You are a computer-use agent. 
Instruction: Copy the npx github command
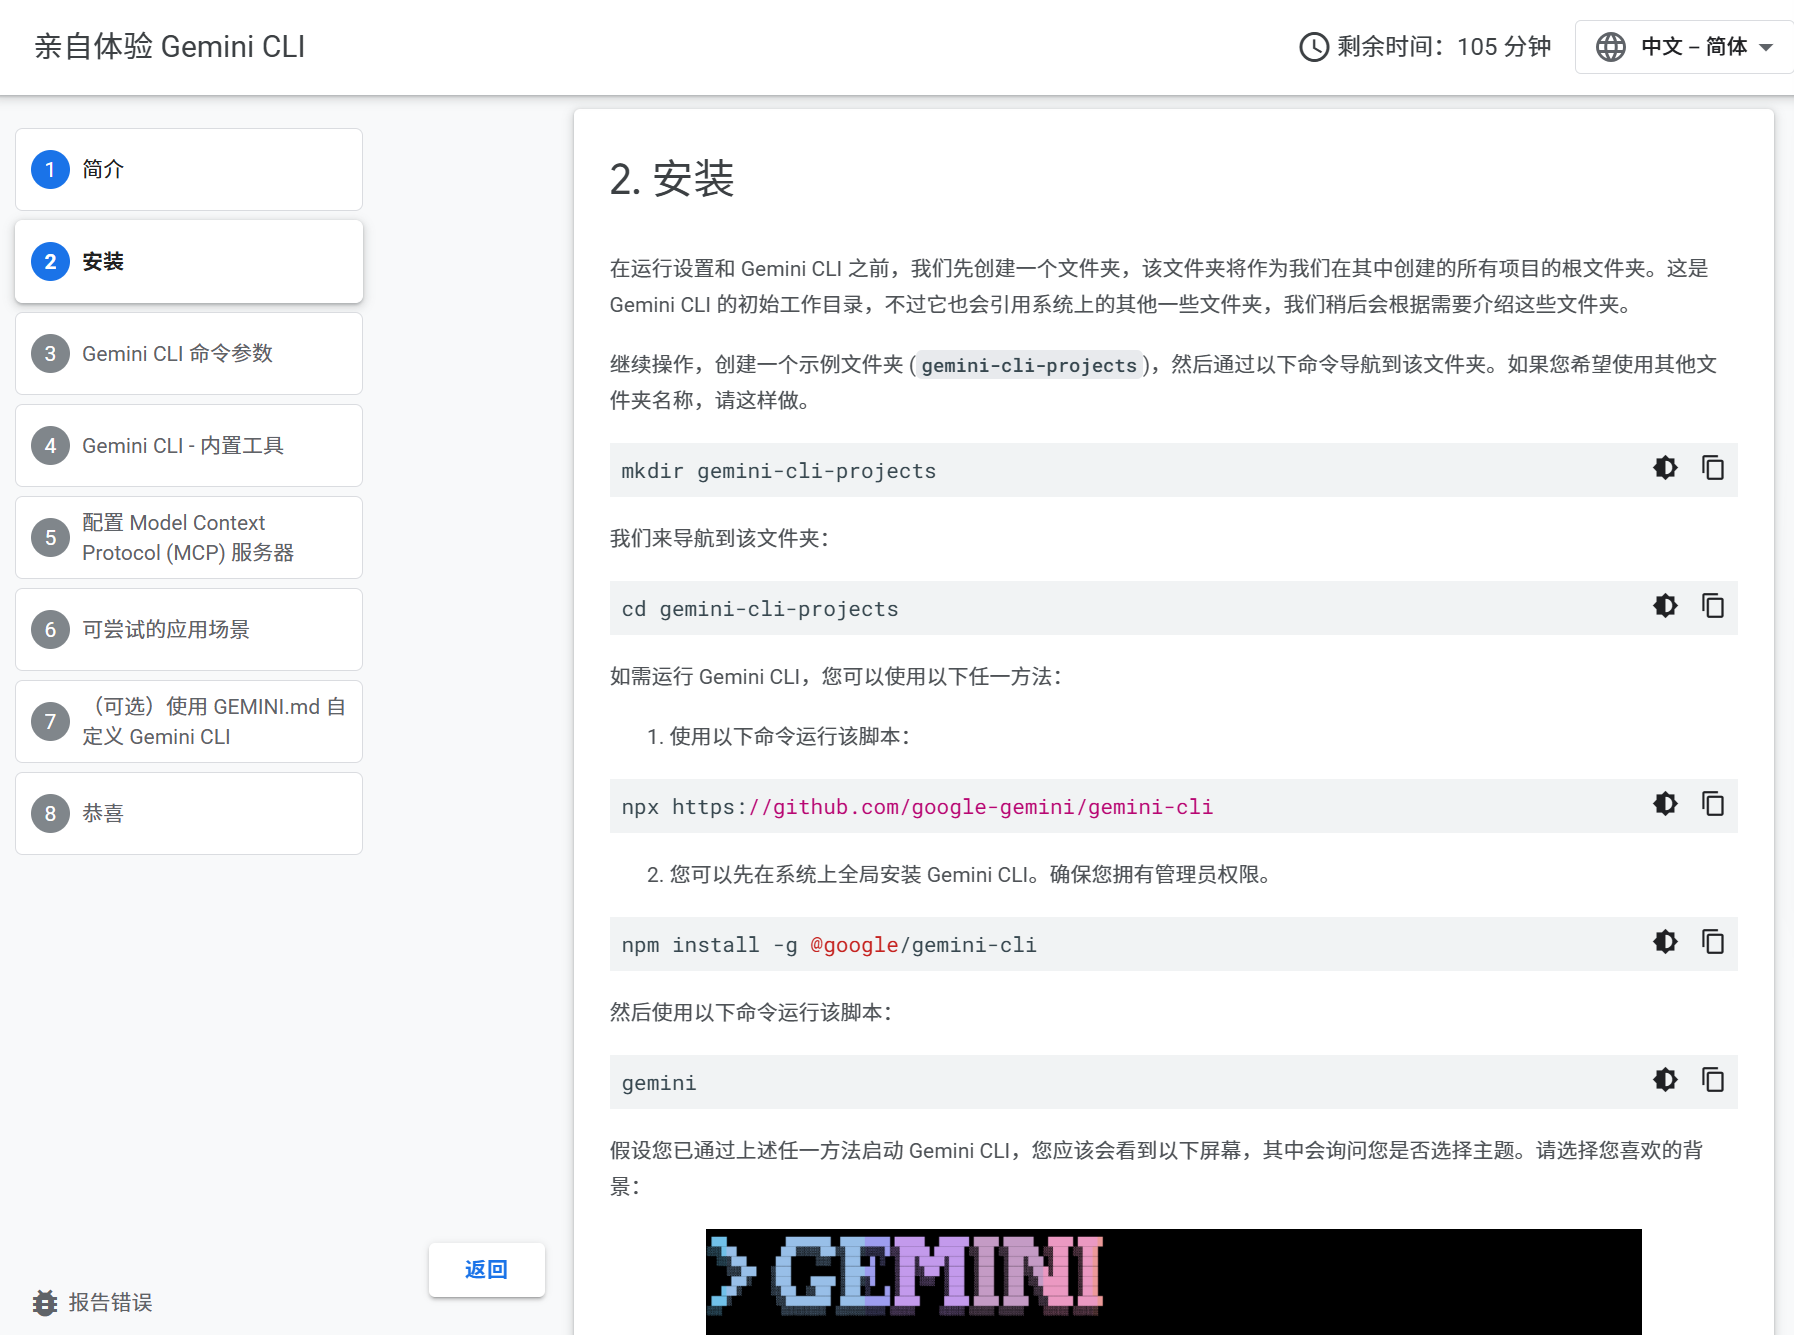pos(1713,804)
